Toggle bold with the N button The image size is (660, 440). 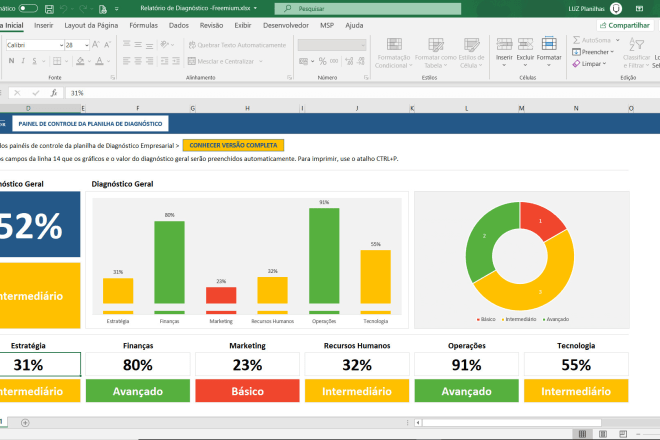coord(11,61)
